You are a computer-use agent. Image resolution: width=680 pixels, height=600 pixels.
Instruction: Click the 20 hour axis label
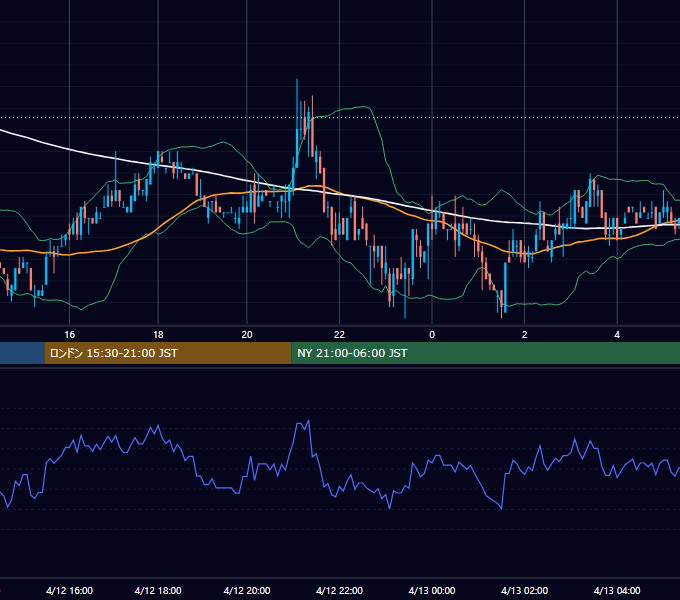247,334
